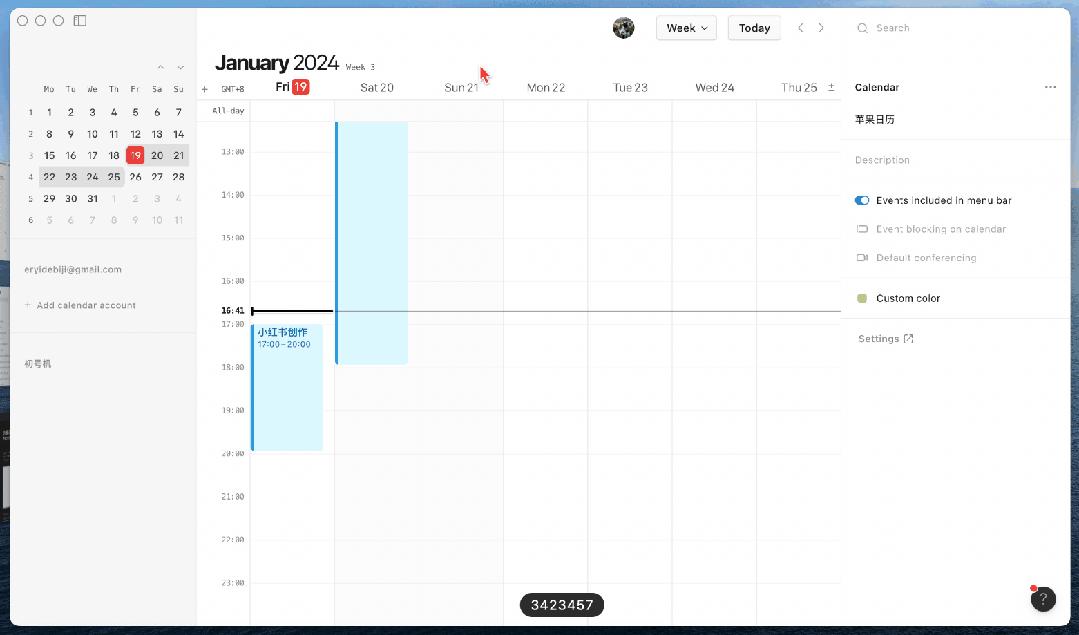Go to next week with the right arrow
Viewport: 1079px width, 635px height.
[x=820, y=27]
